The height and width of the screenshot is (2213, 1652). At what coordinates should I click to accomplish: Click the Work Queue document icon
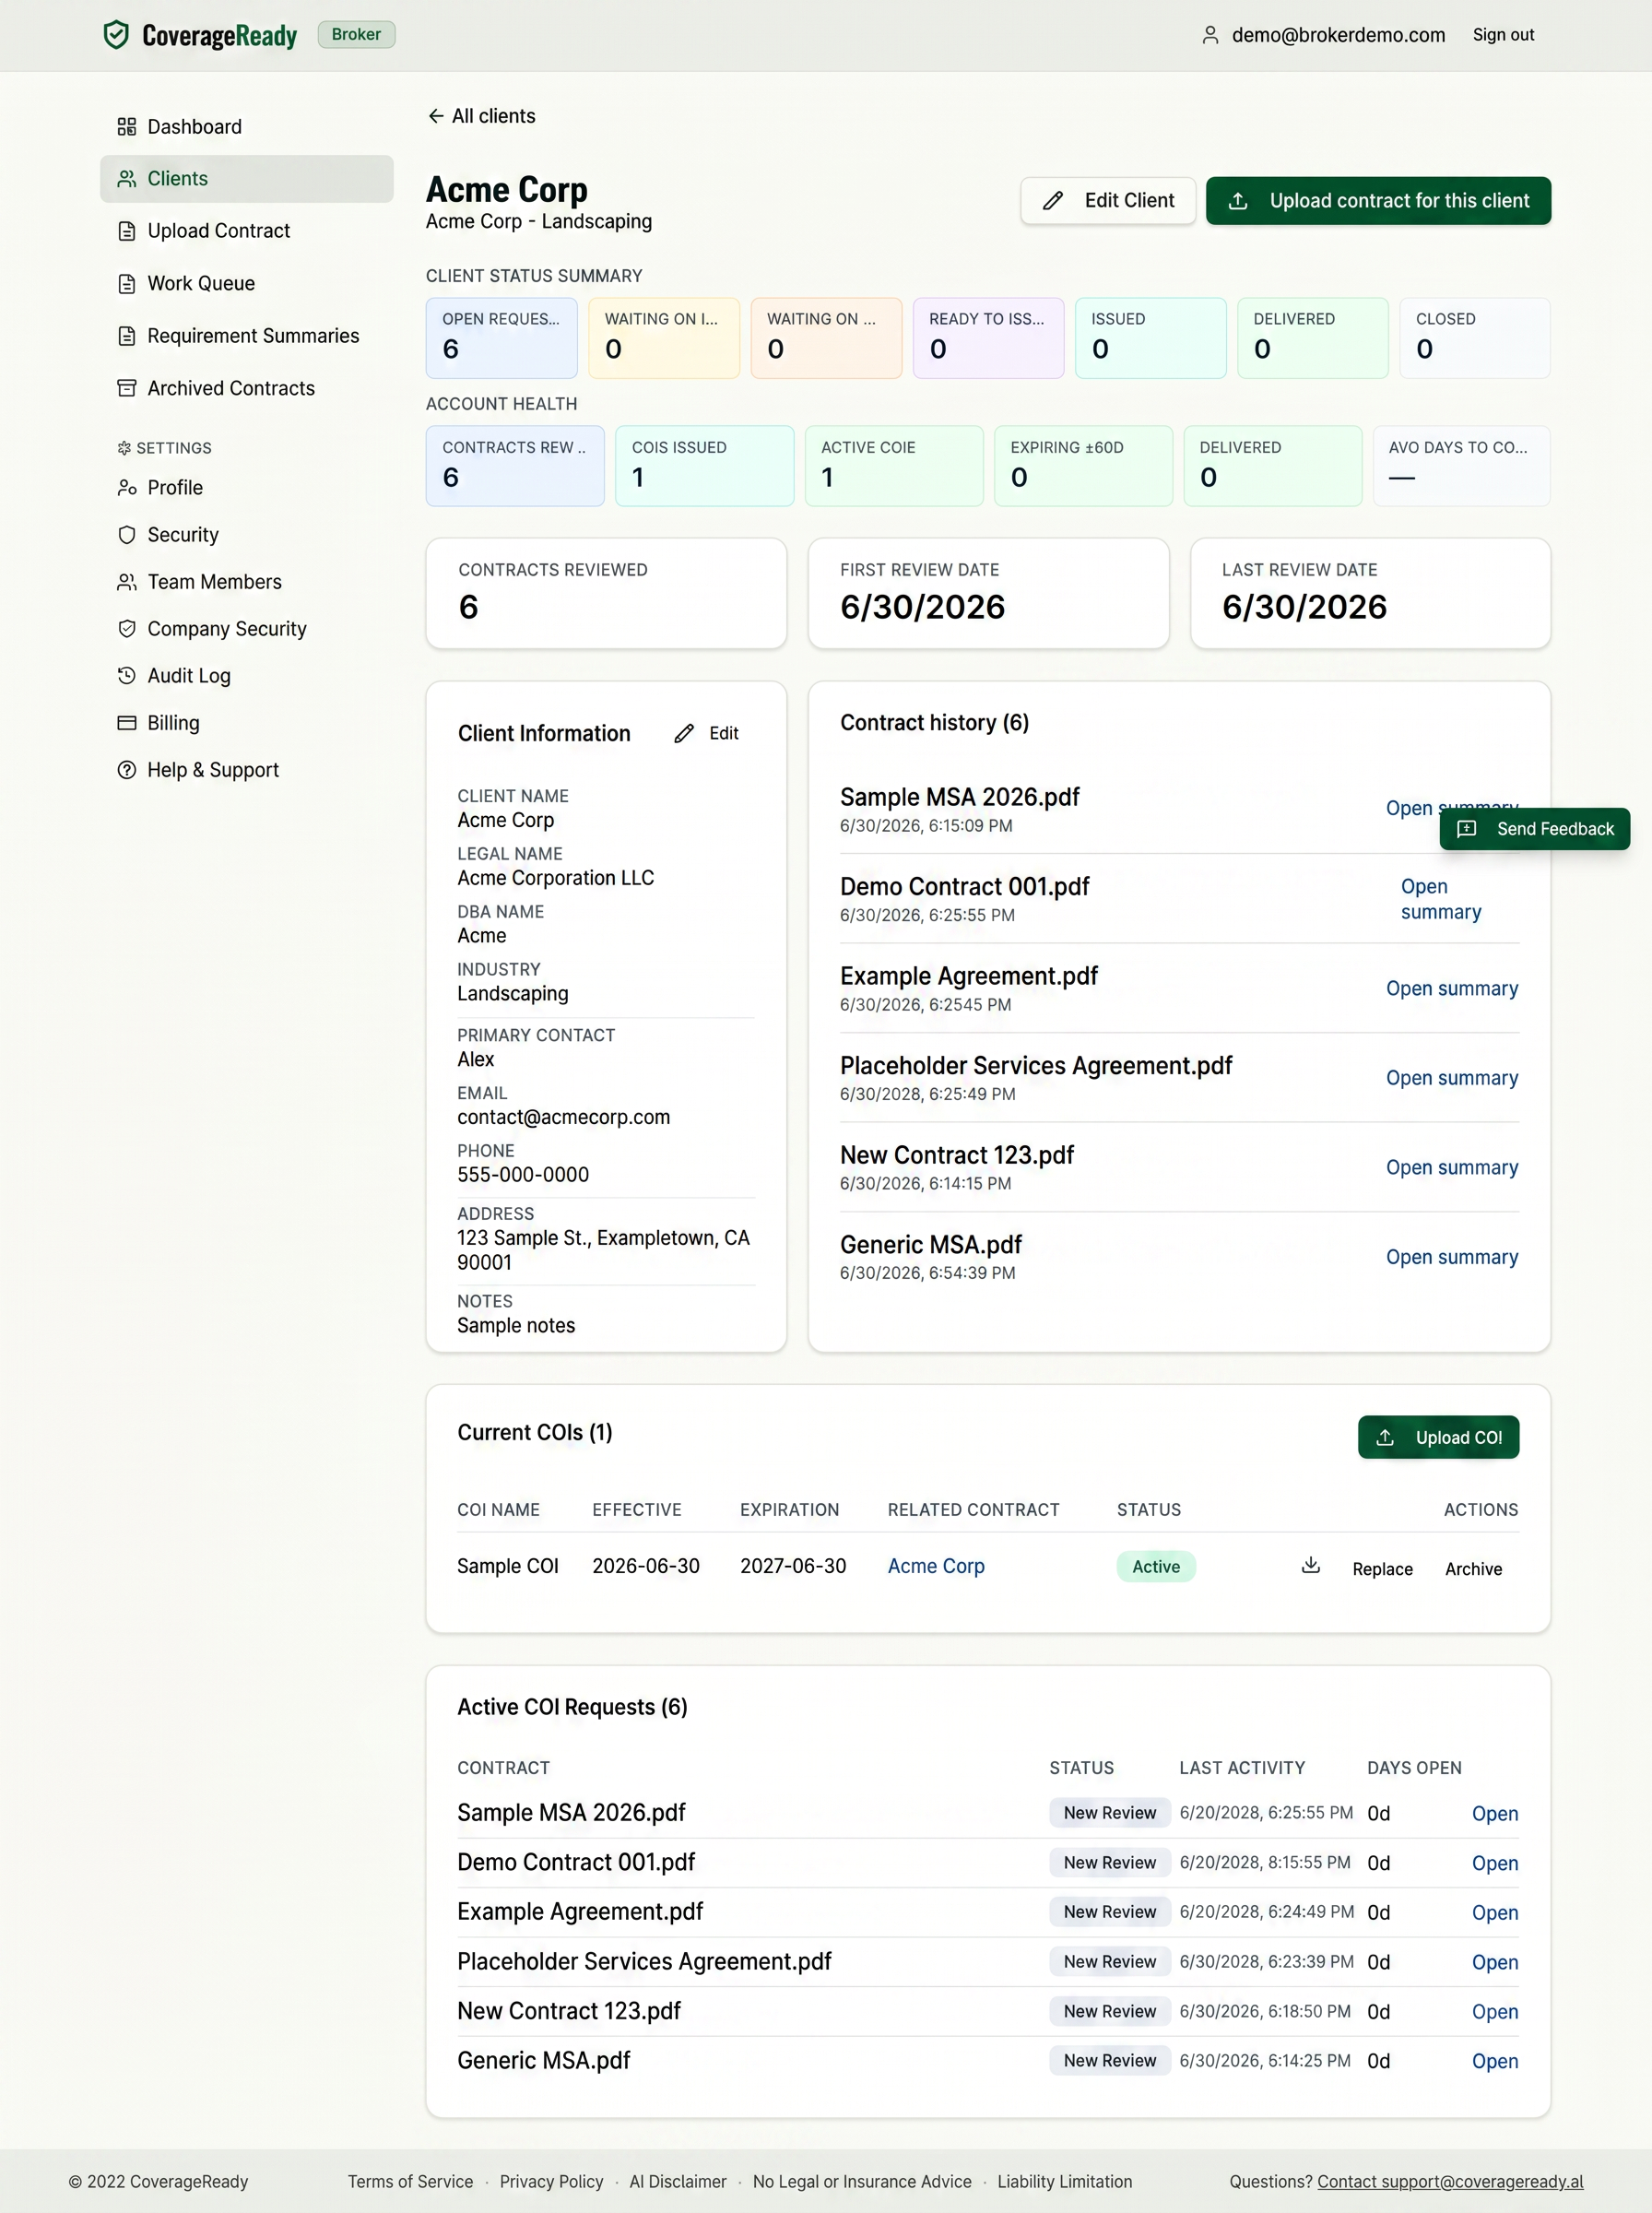click(x=126, y=284)
